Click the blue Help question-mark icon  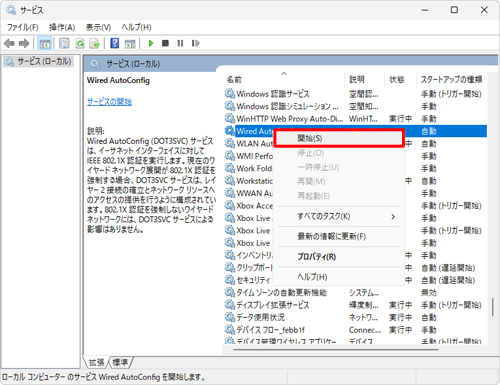tap(115, 43)
